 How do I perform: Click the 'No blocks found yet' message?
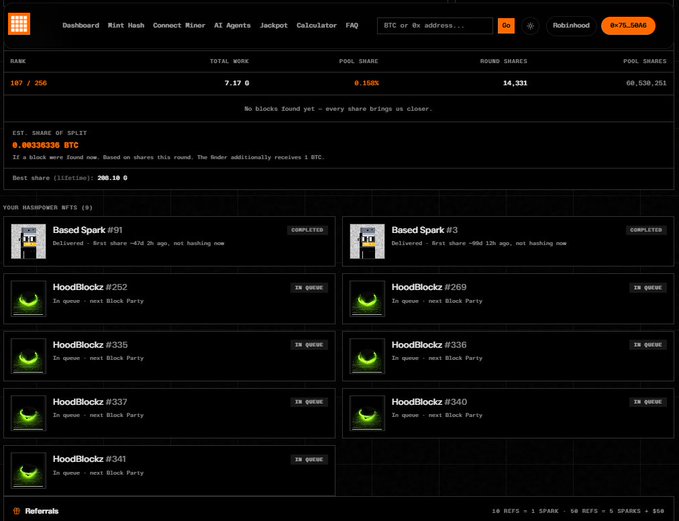338,109
